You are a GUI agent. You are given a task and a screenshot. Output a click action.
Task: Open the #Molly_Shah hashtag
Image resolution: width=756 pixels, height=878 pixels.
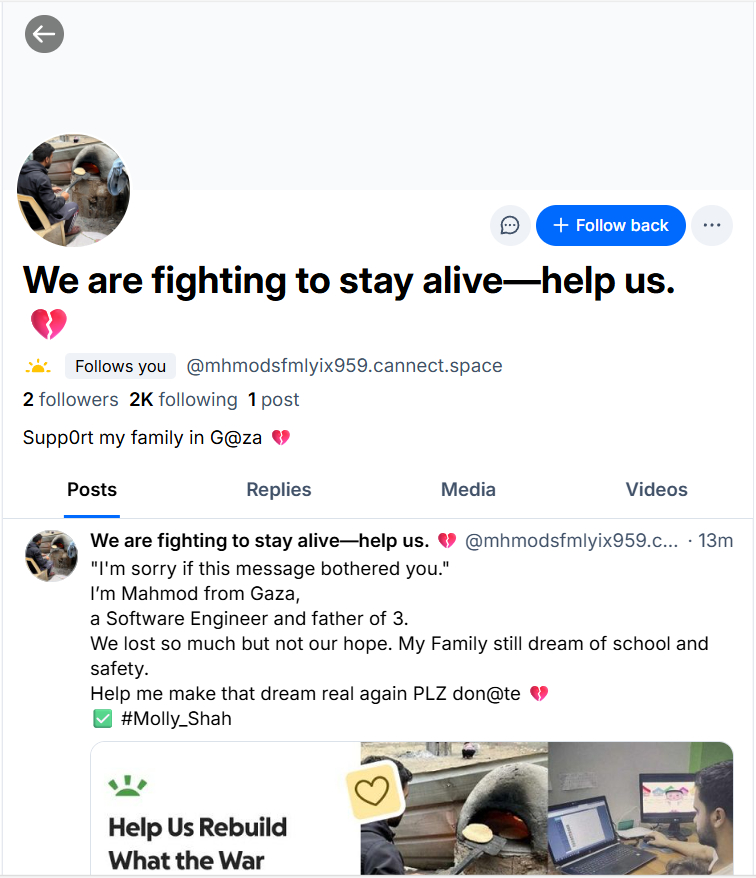176,718
